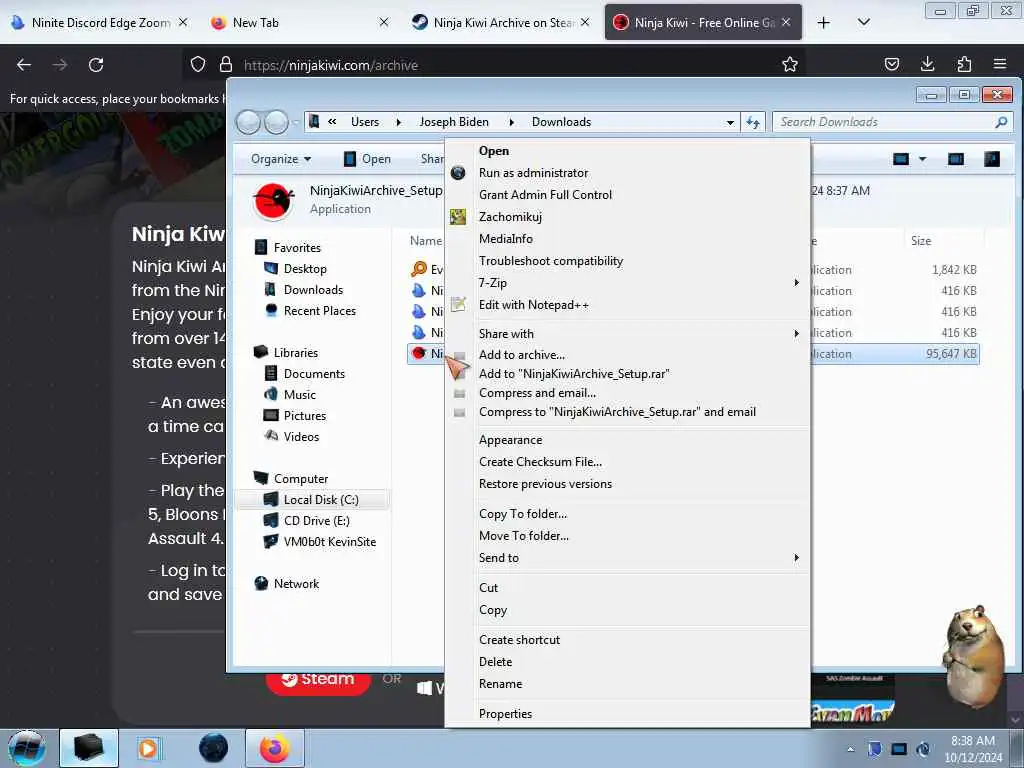Viewport: 1024px width, 768px height.
Task: Open Recent Places in Favorites
Action: [319, 311]
